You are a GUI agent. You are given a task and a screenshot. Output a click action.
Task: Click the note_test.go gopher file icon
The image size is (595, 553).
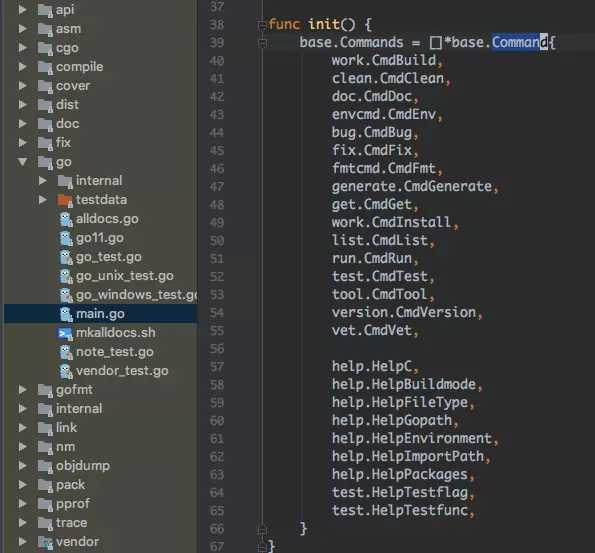[66, 352]
